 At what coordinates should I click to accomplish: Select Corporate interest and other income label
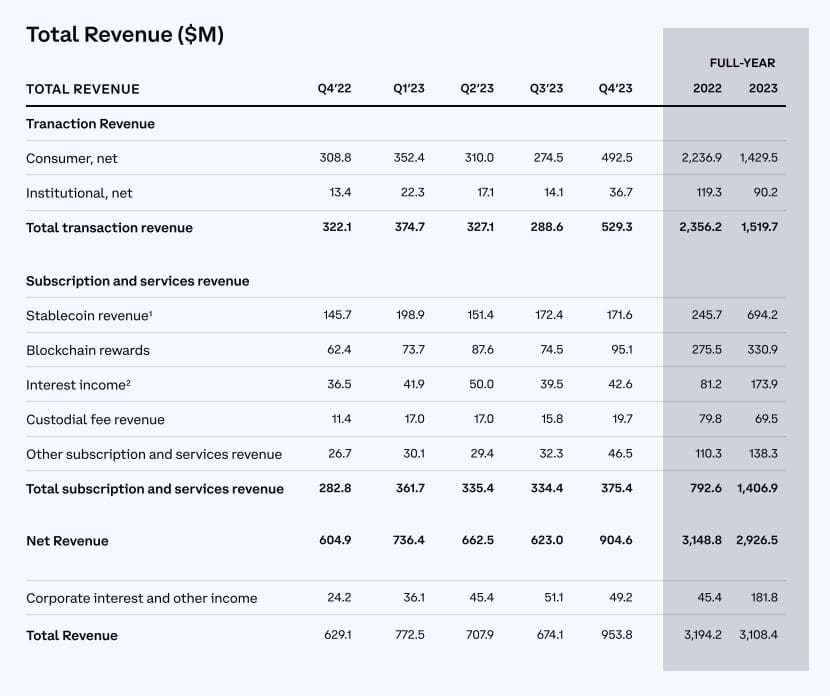[x=141, y=598]
